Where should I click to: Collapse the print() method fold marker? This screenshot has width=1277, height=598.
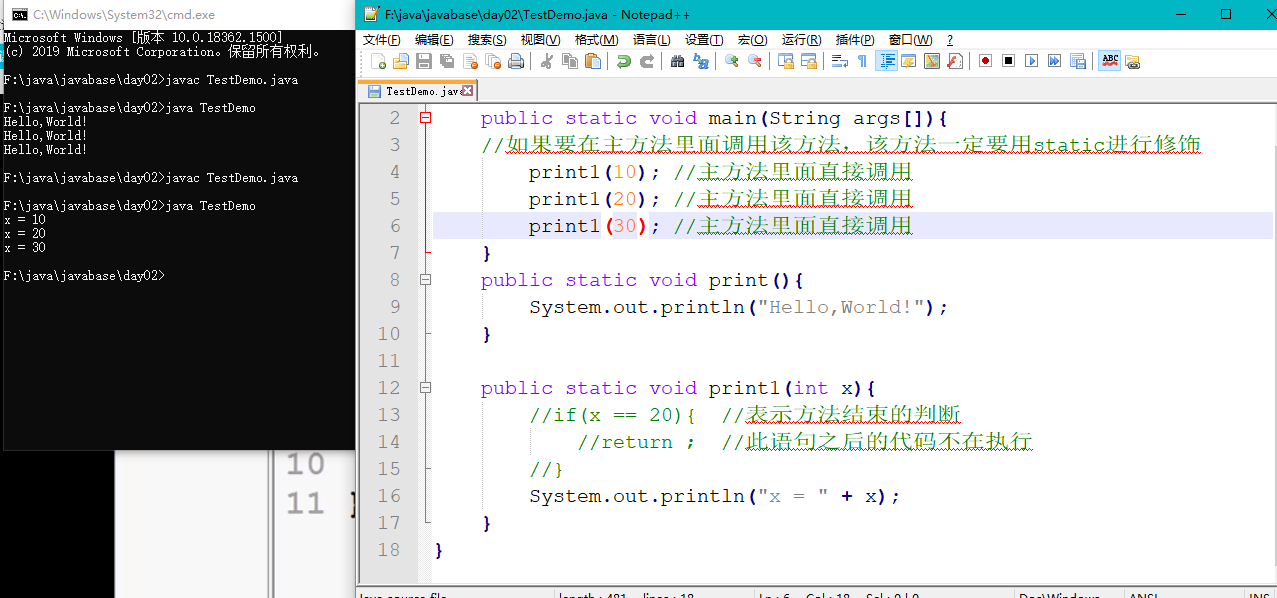[x=425, y=280]
